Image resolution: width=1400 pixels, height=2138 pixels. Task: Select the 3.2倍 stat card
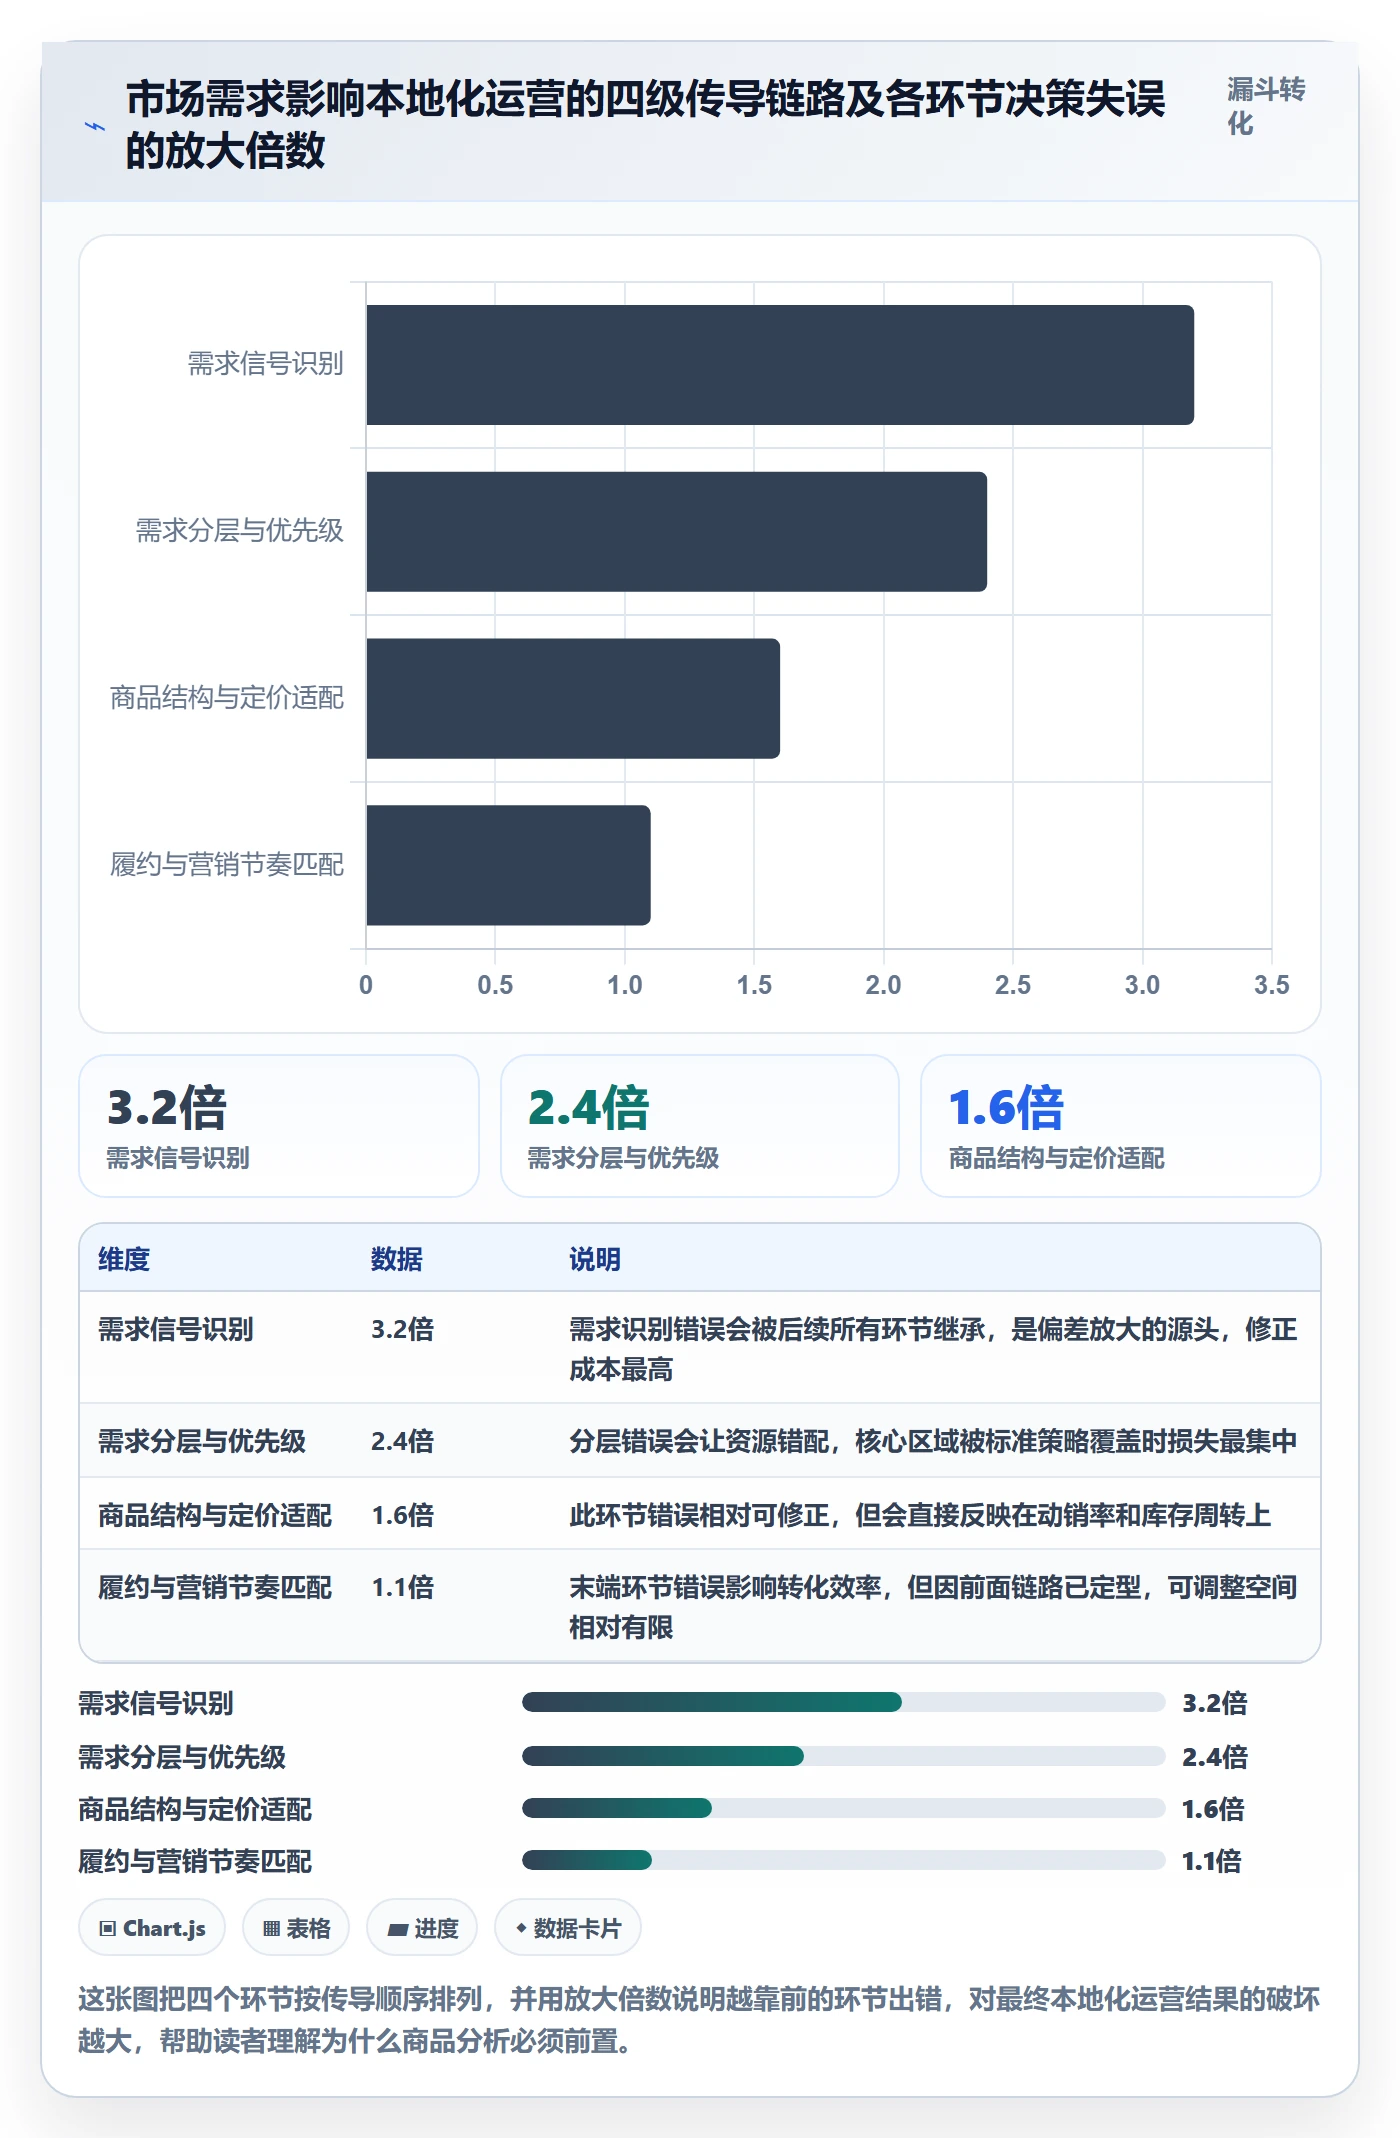coord(279,1126)
